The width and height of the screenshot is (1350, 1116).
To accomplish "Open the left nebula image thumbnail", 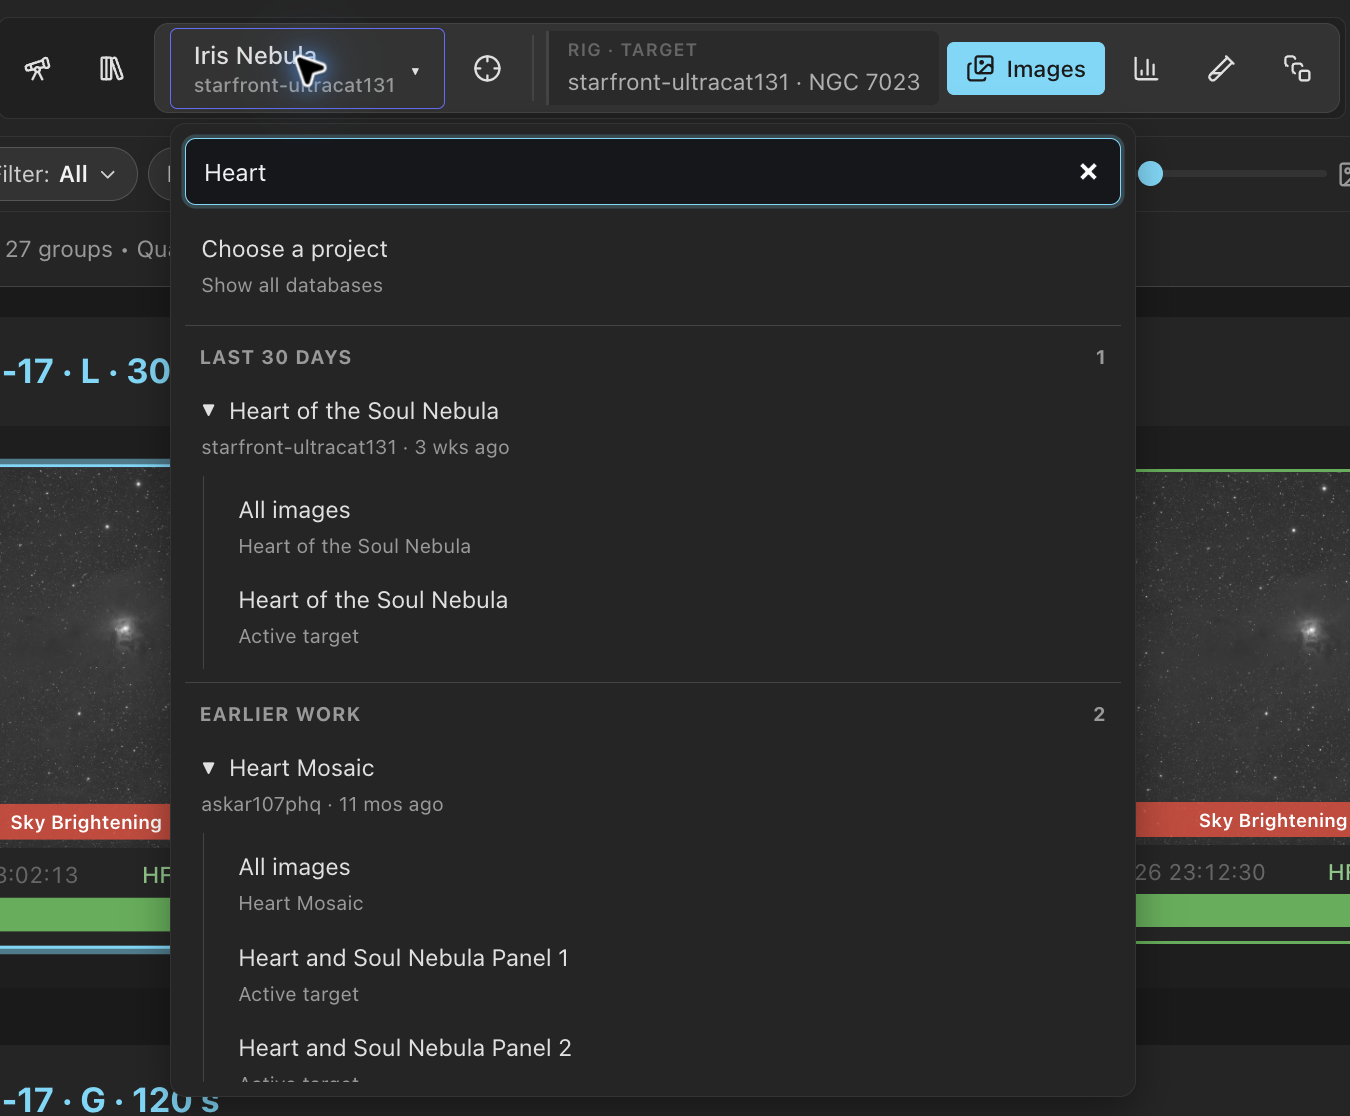I will [x=85, y=636].
